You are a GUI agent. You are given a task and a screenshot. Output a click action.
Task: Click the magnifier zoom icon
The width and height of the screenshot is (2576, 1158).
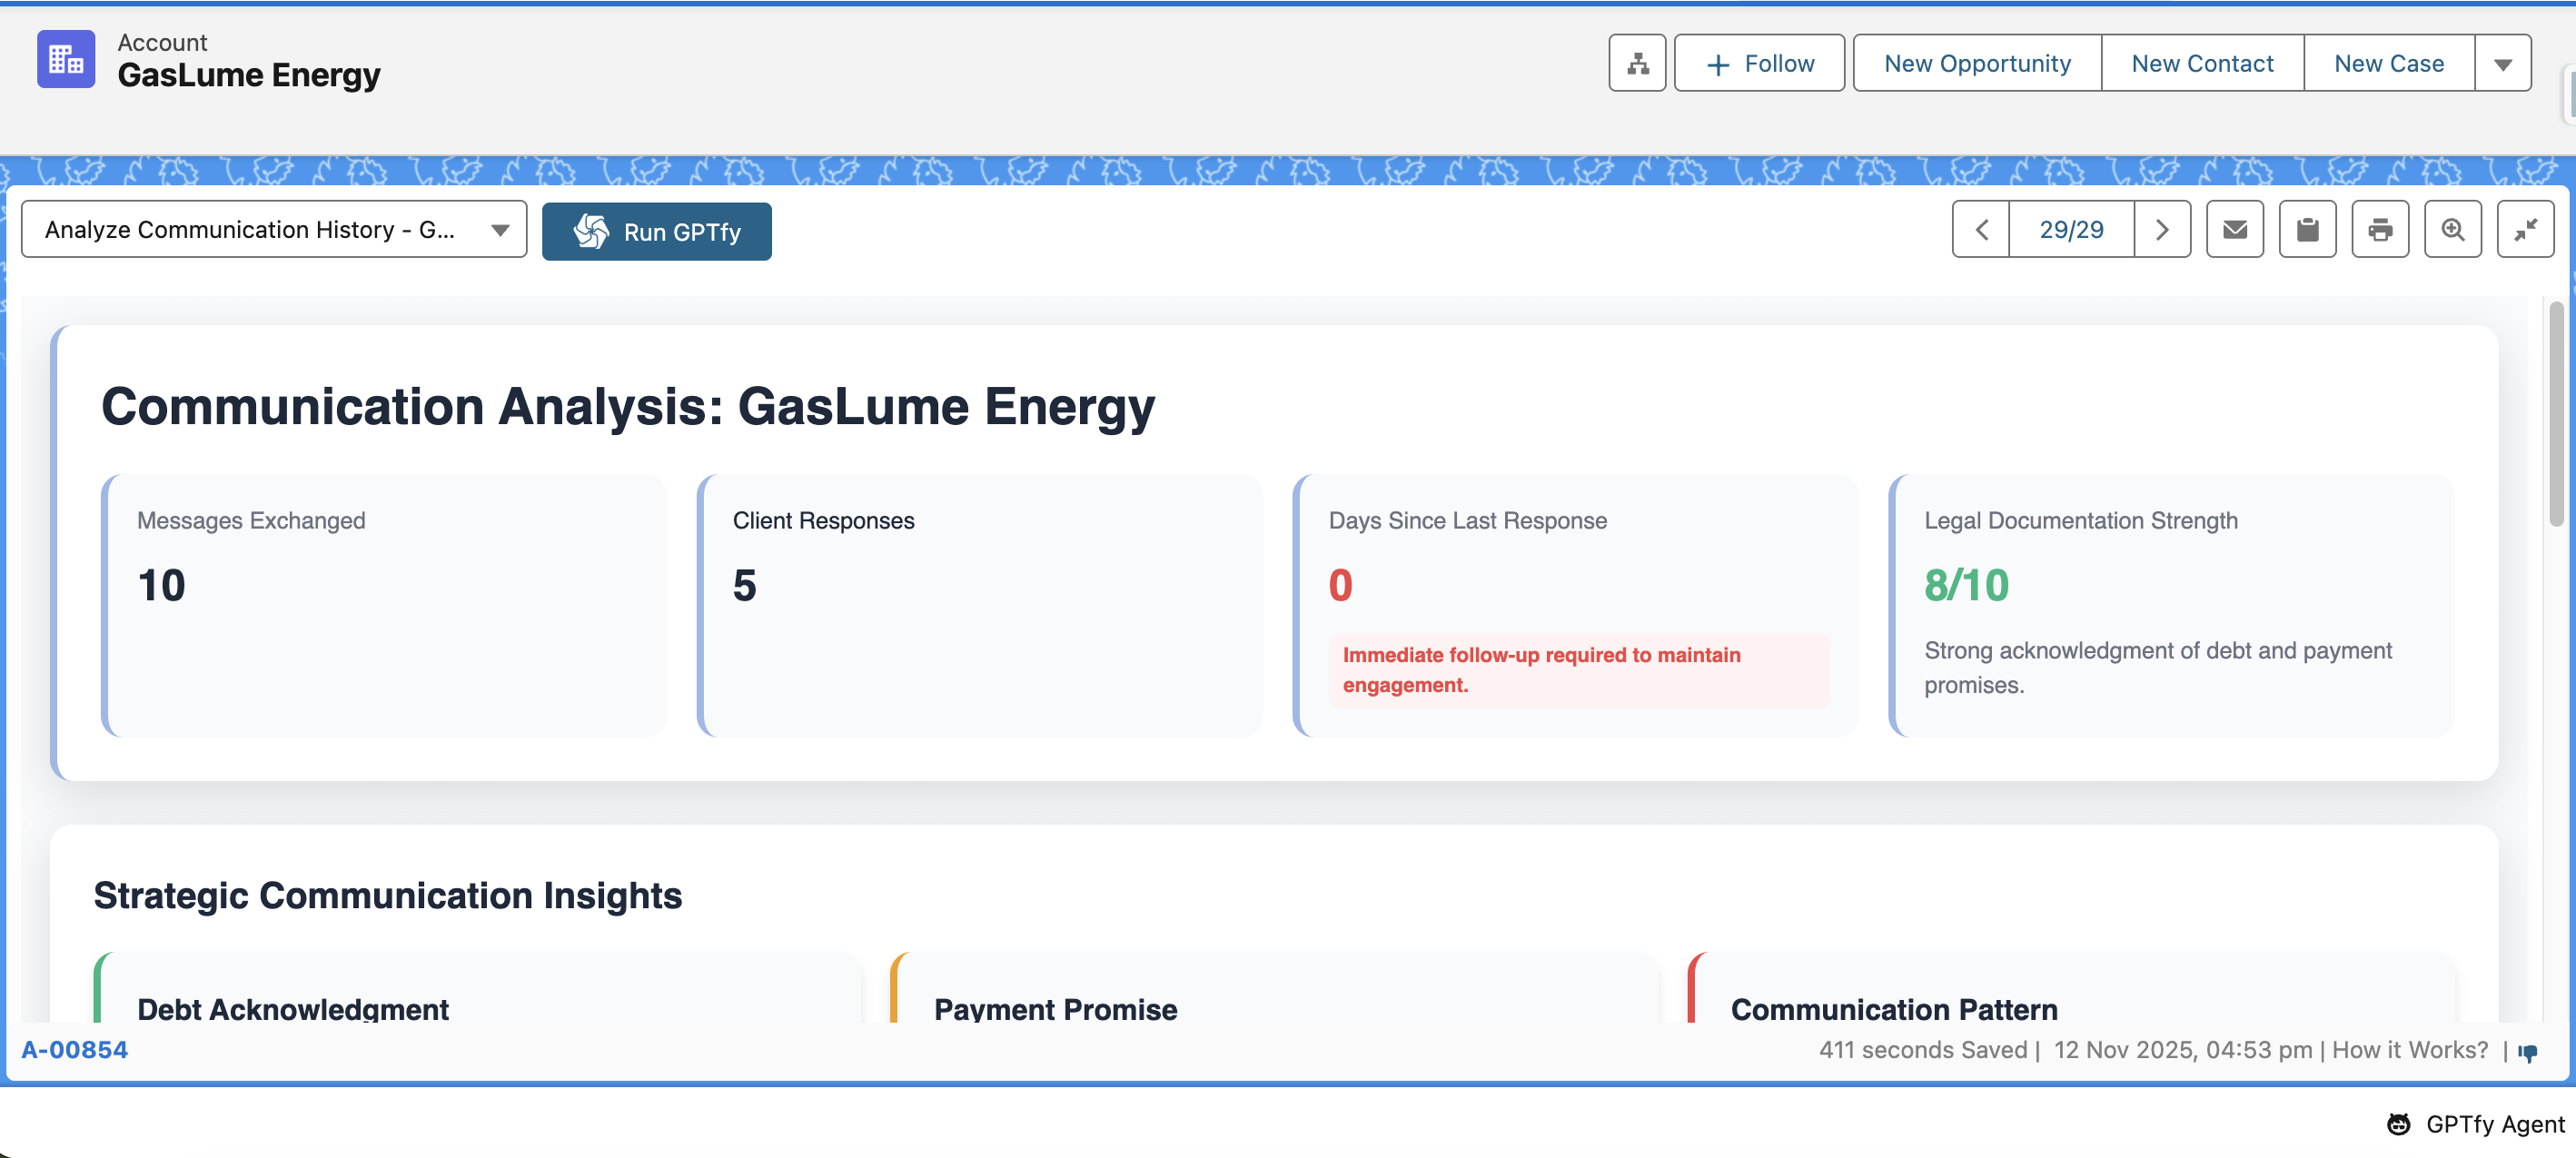pos(2452,230)
